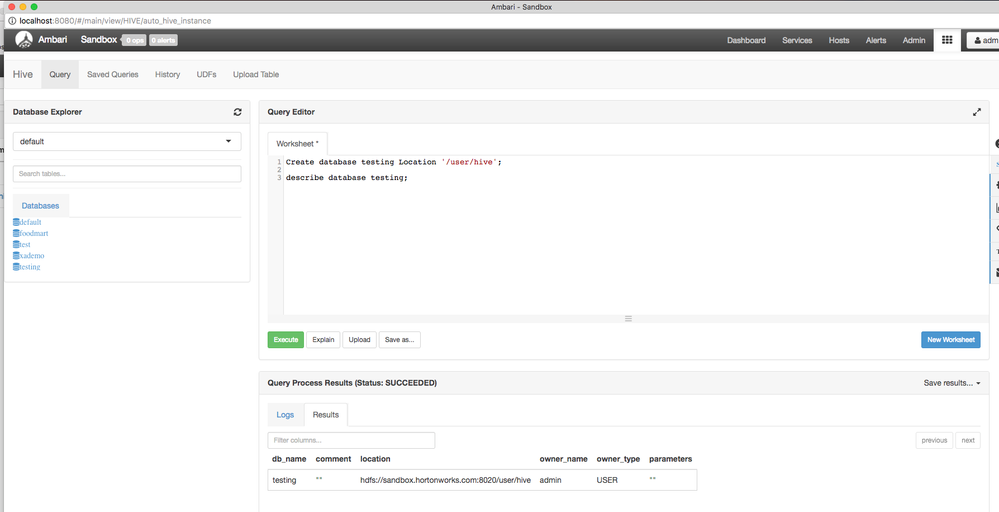Expand Query Editor to full screen
999x512 pixels.
(x=977, y=112)
